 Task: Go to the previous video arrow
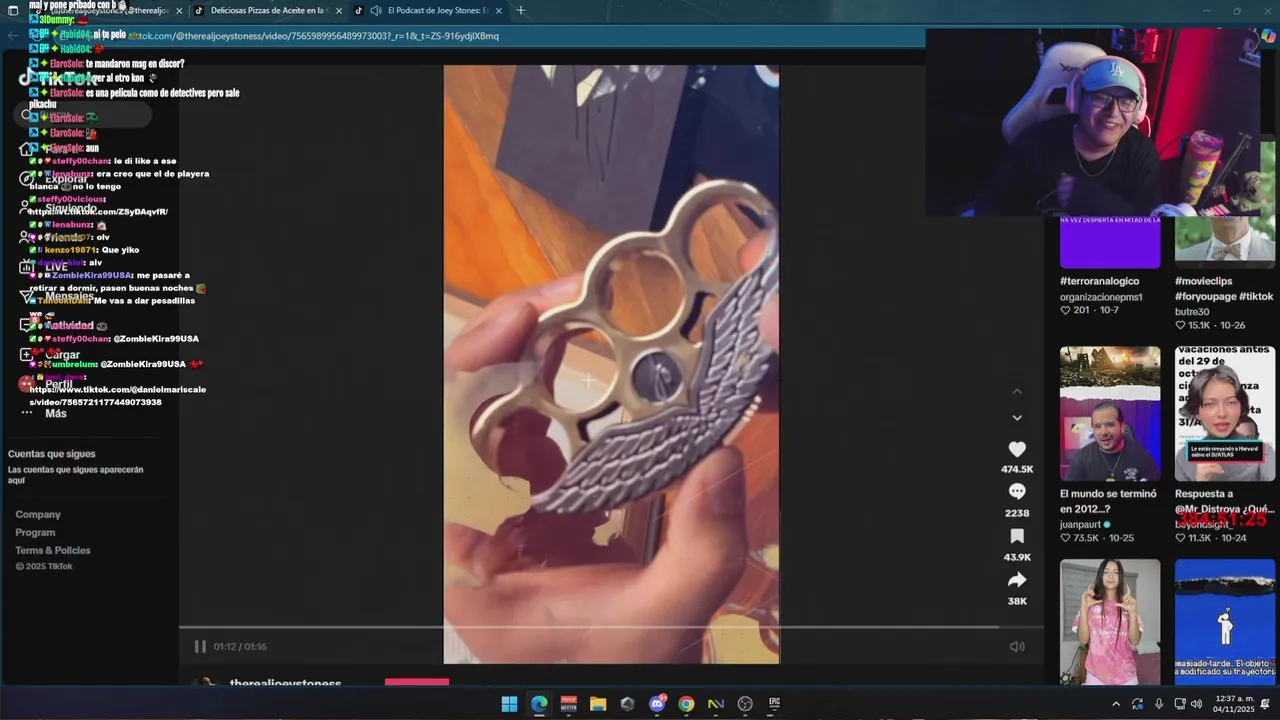(1017, 391)
